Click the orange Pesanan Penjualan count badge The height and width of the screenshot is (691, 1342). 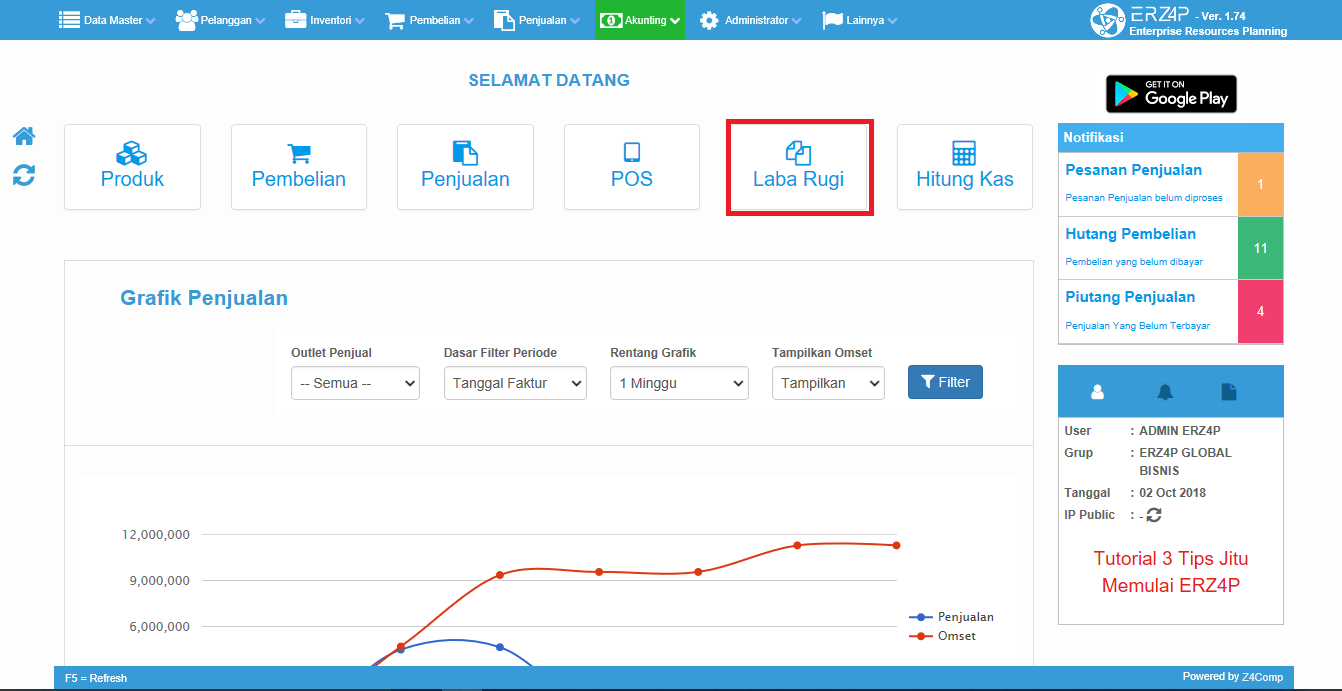click(x=1260, y=184)
